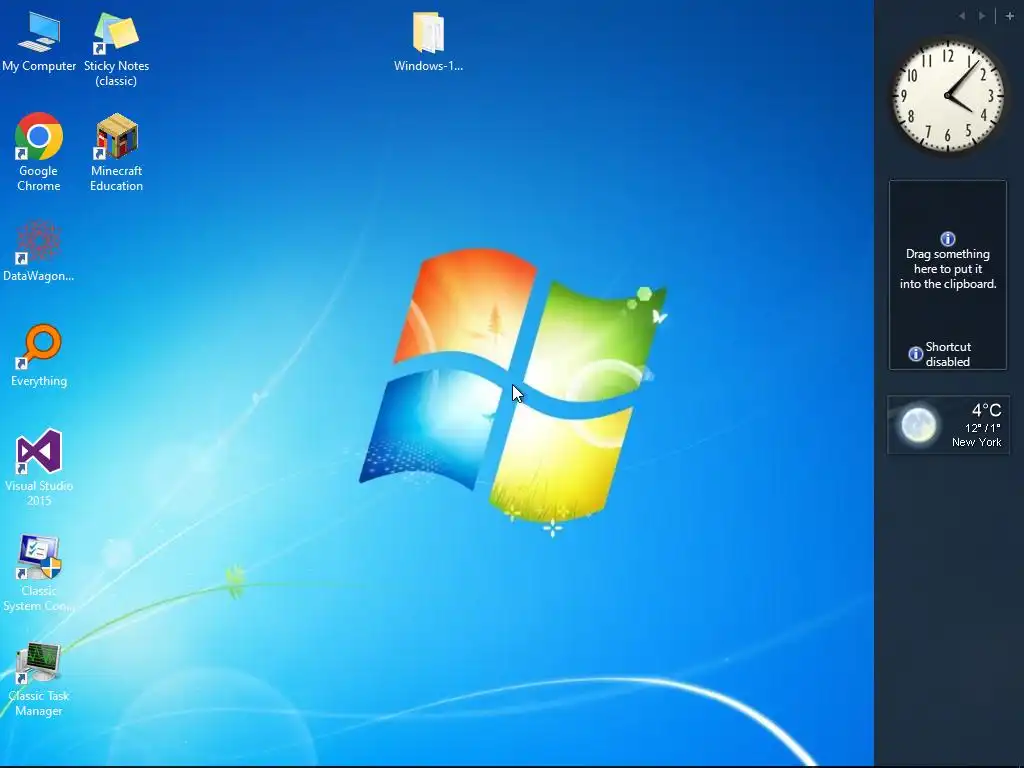
Task: Launch Visual Studio 2015 shortcut
Action: click(39, 468)
